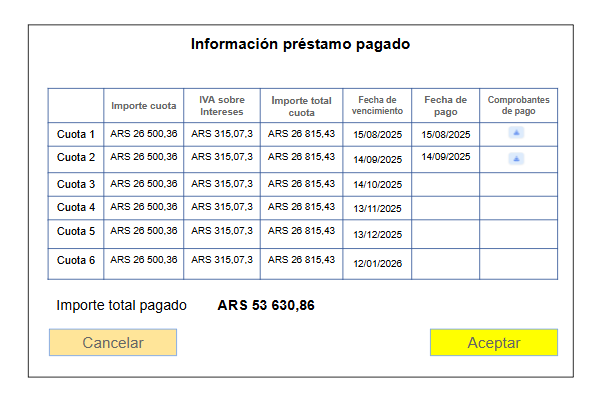Viewport: 608px width, 412px height.
Task: Click the 15/08/2025 payment date for Cuota 1
Action: 445,134
